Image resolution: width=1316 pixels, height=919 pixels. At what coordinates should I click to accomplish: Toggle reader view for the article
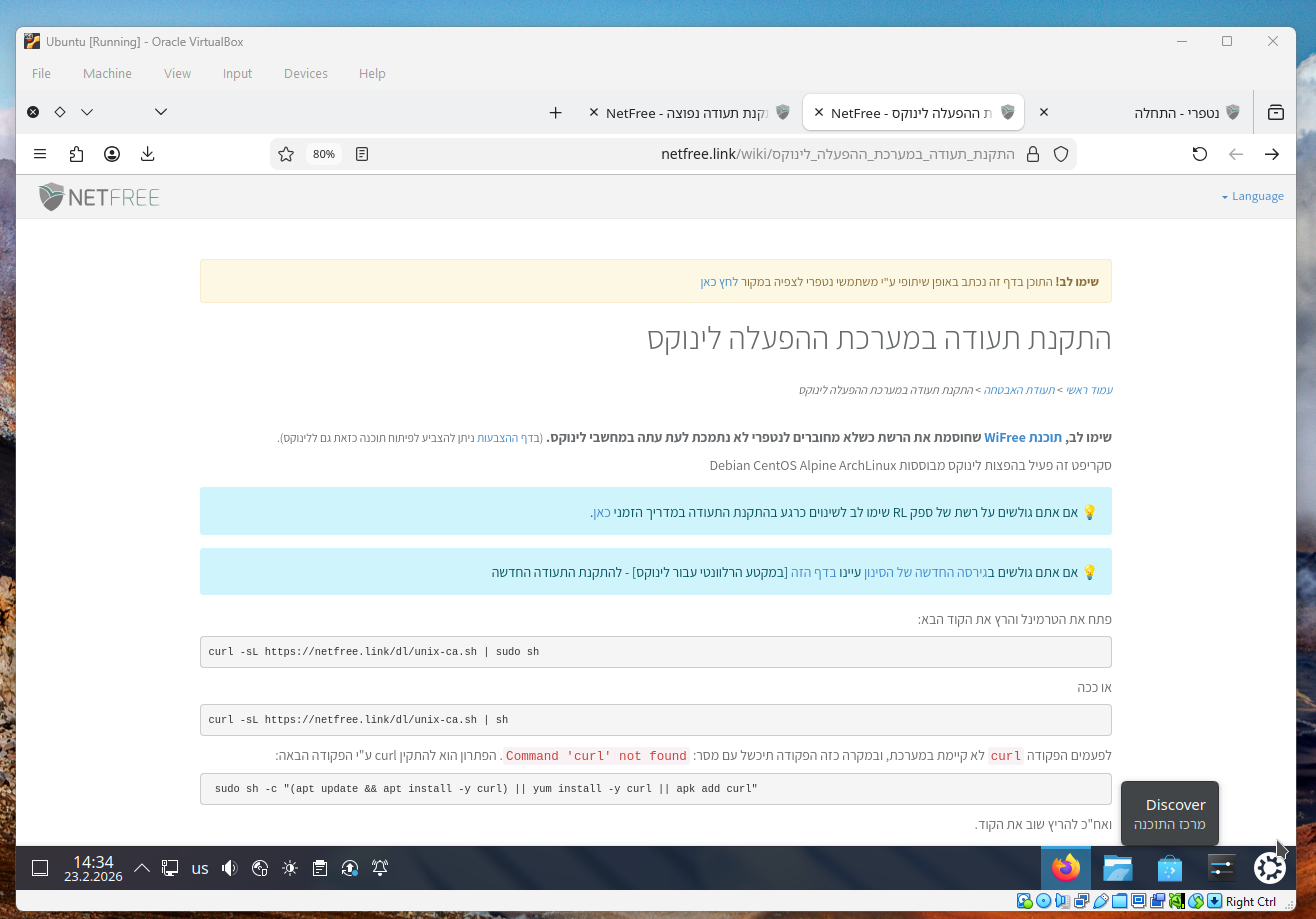coord(361,154)
